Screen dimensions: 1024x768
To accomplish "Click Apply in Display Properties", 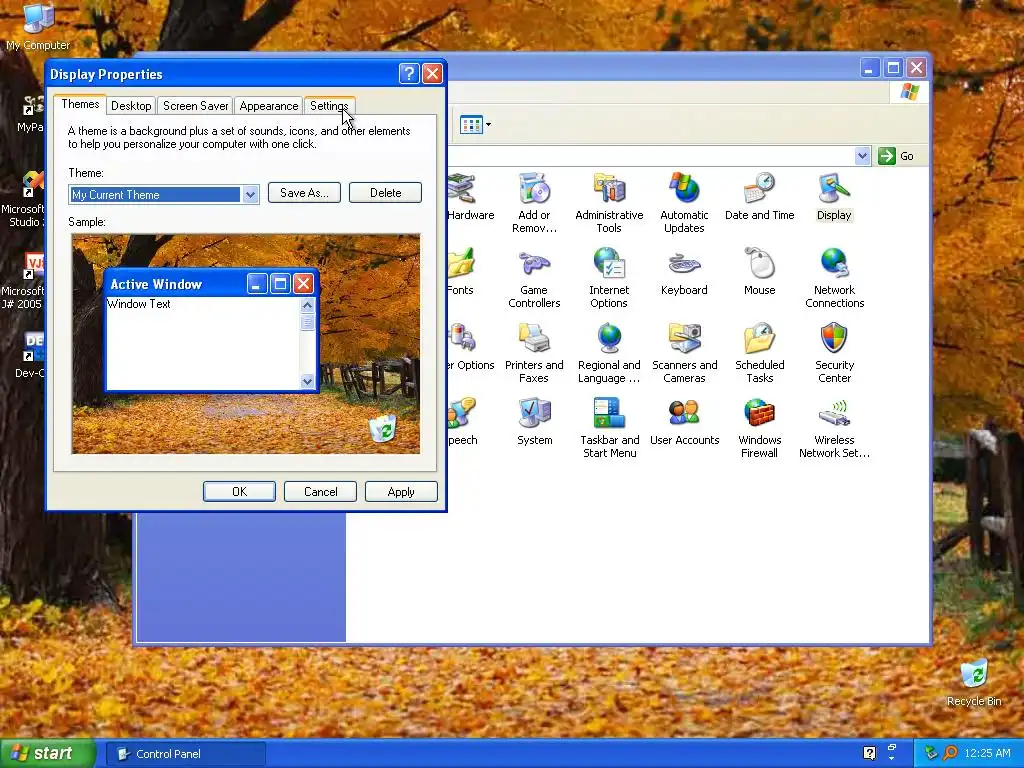I will tap(401, 492).
